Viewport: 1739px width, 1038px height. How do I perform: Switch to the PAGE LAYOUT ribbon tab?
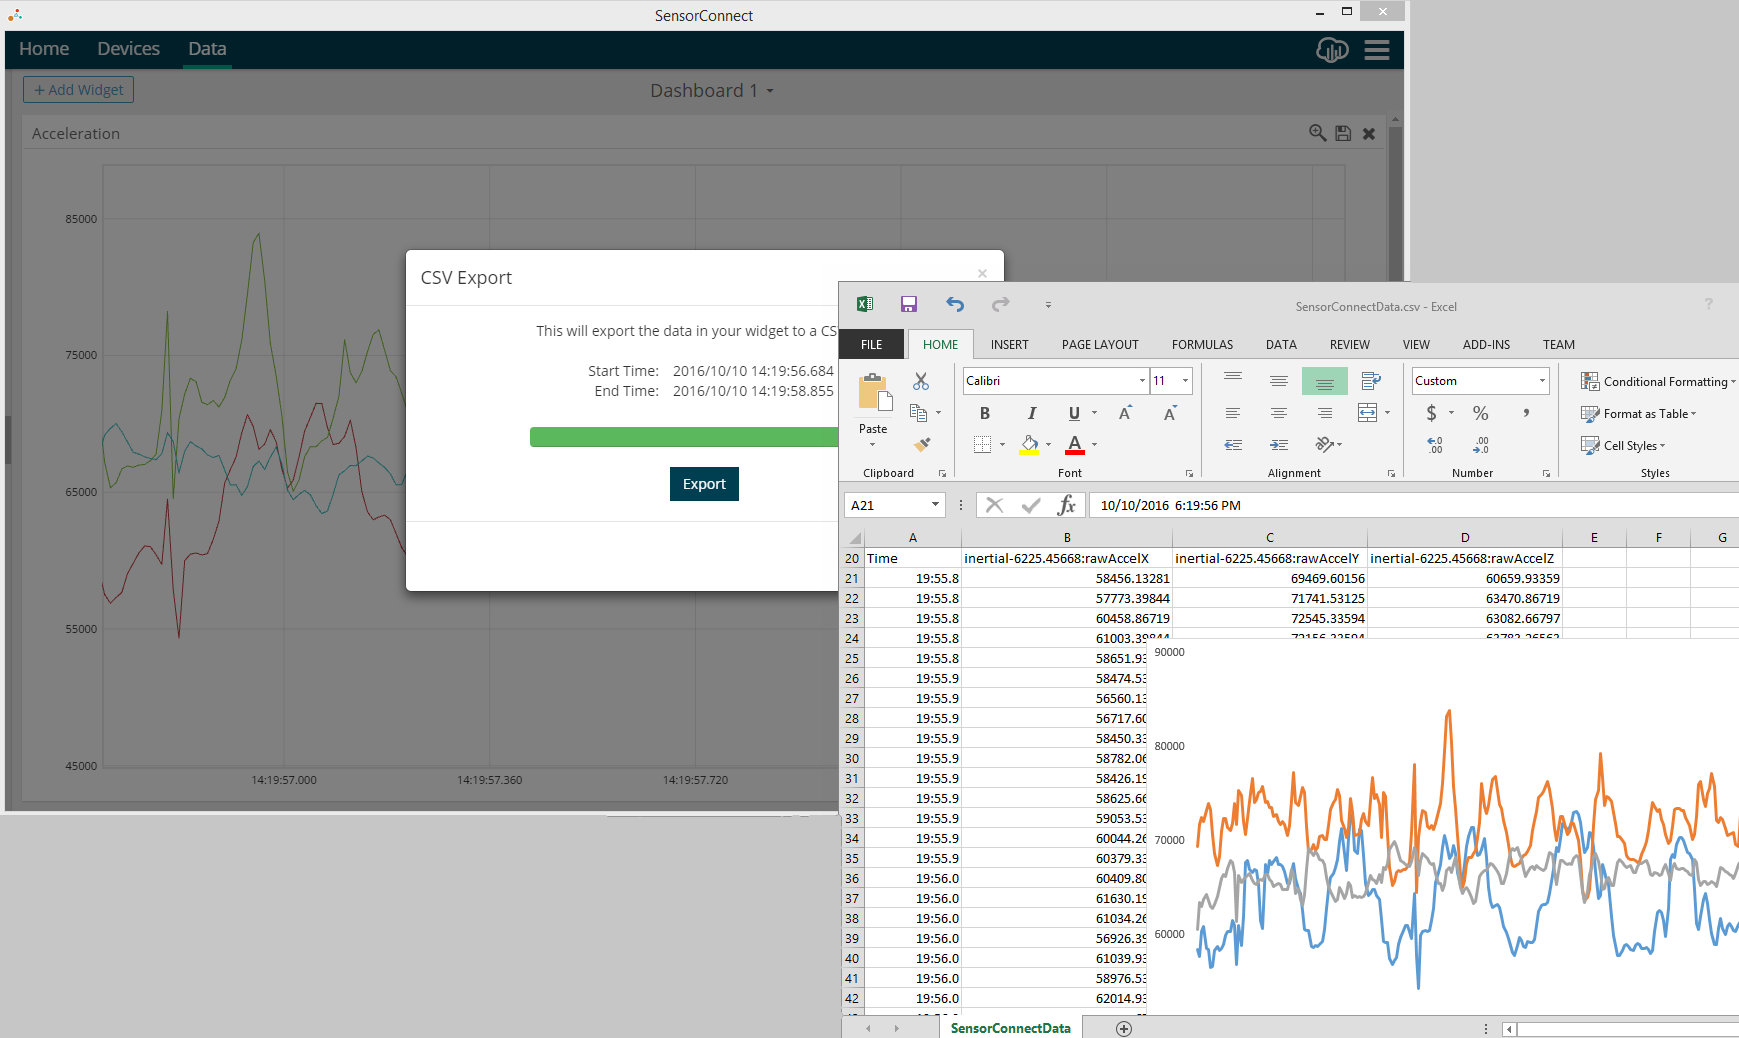coord(1099,345)
